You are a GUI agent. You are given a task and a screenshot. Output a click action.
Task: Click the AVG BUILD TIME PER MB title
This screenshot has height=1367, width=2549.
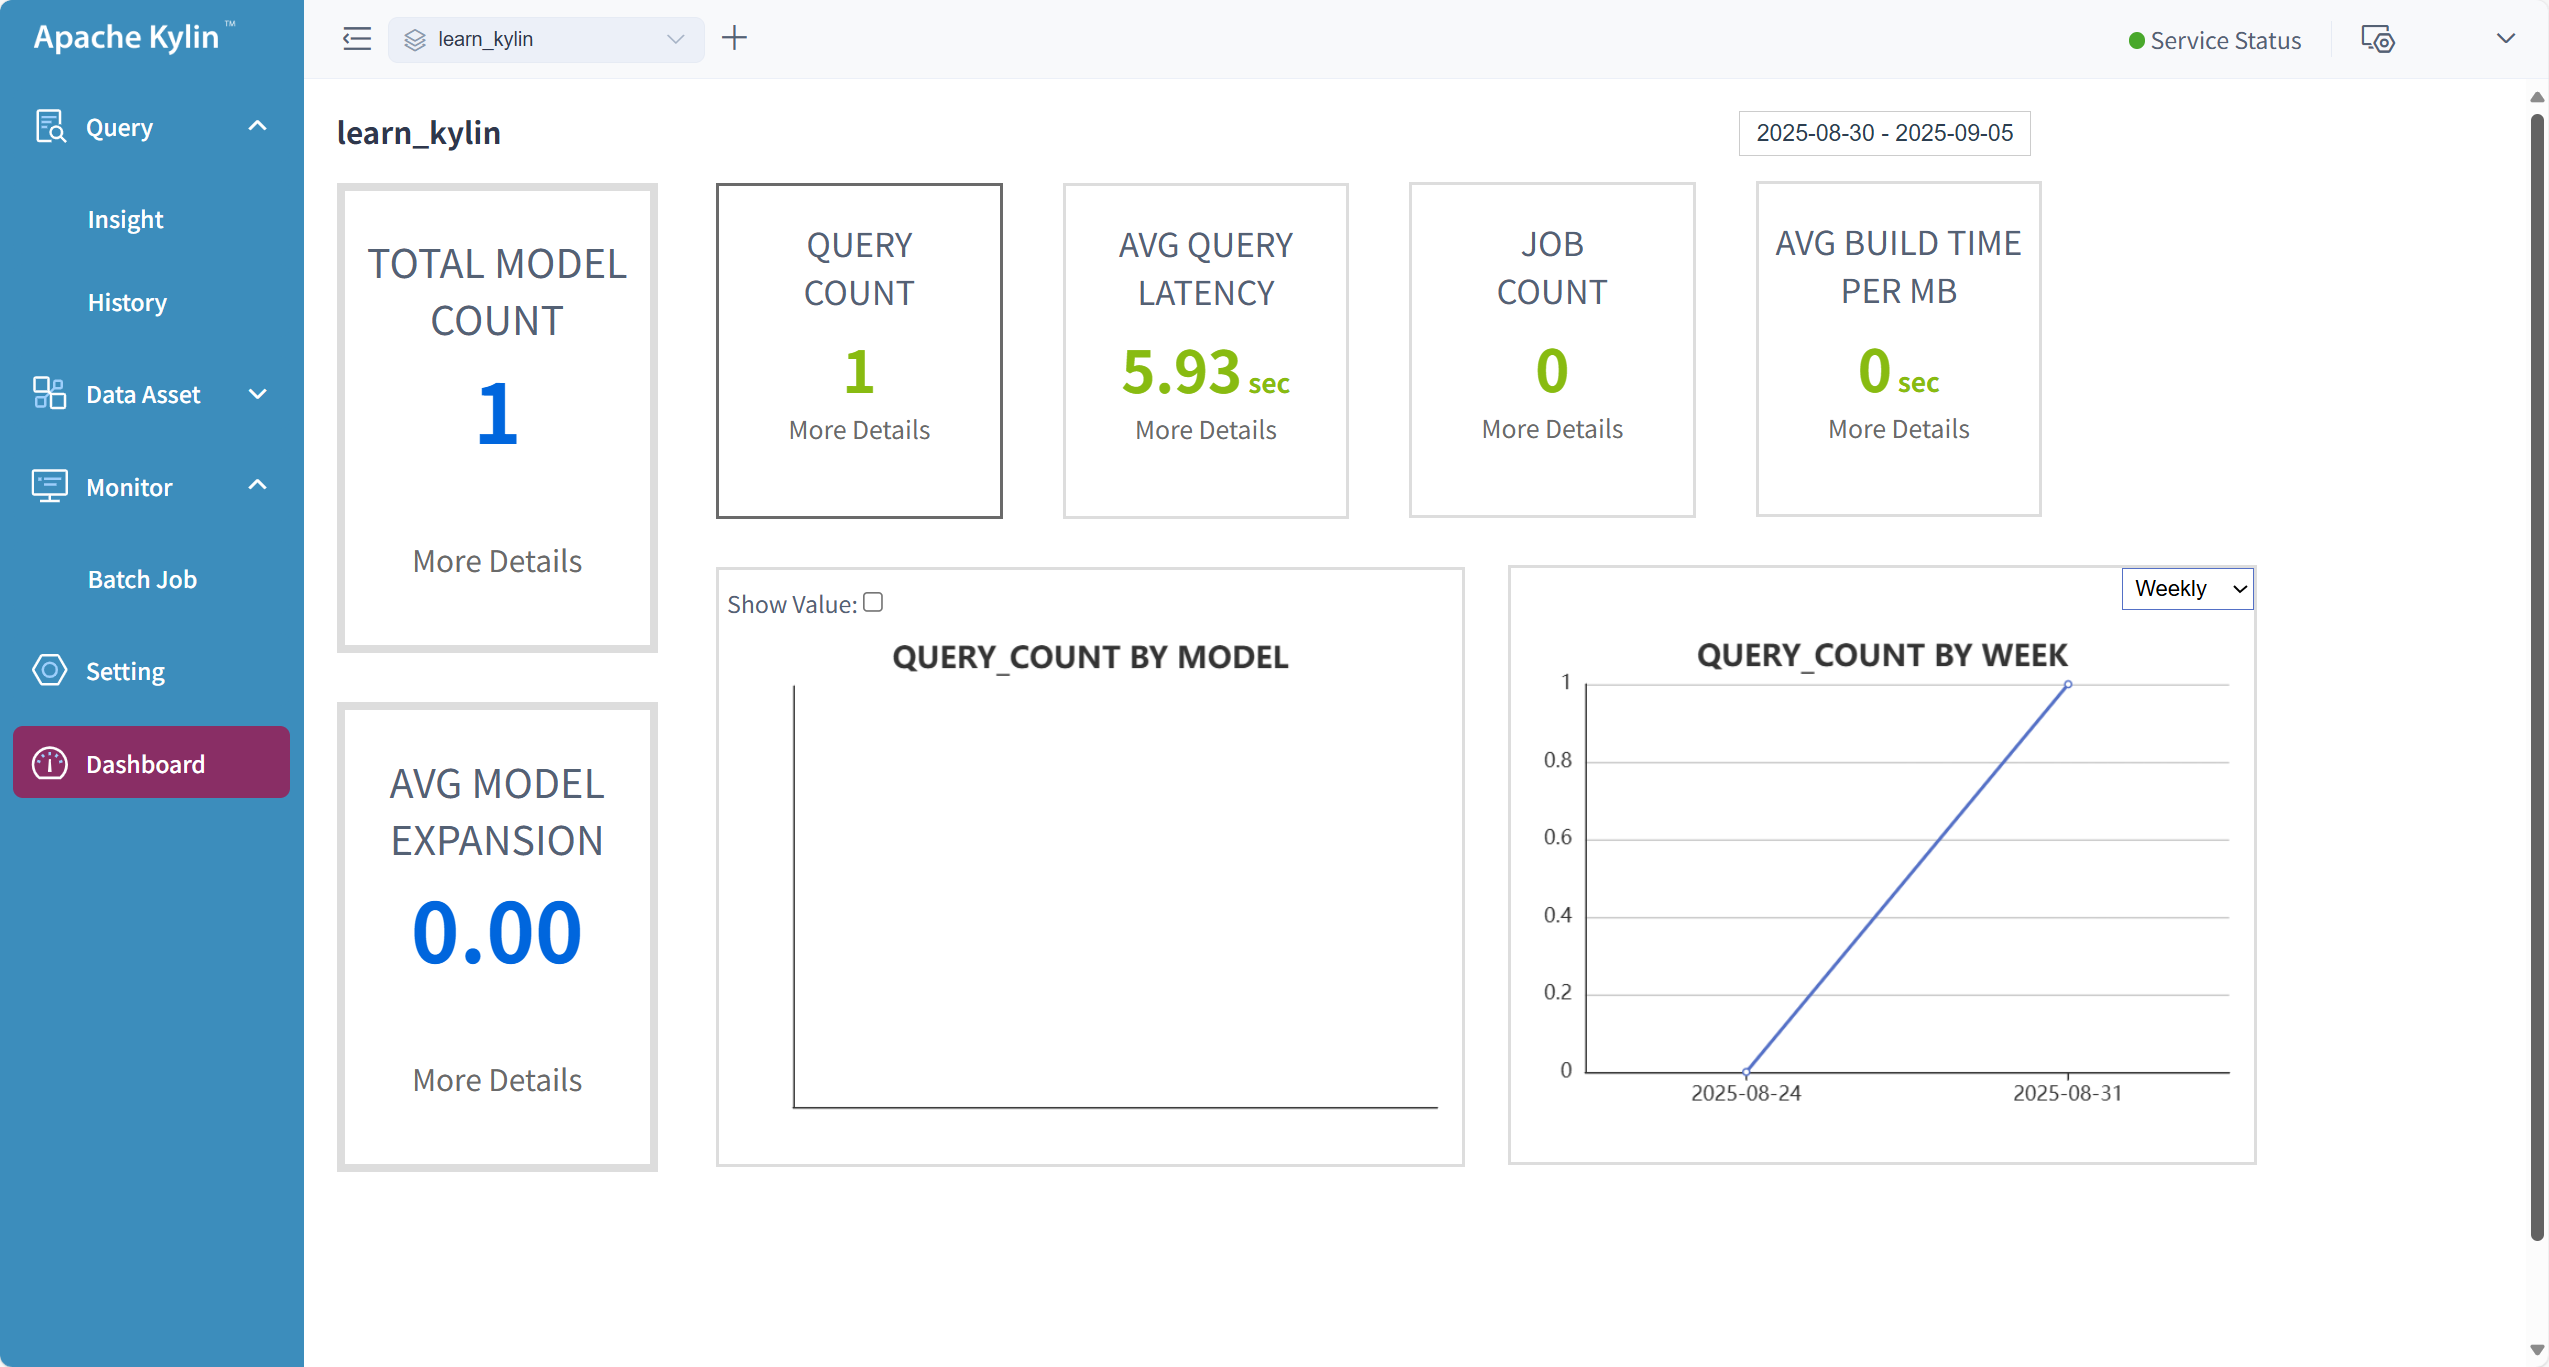(x=1899, y=267)
